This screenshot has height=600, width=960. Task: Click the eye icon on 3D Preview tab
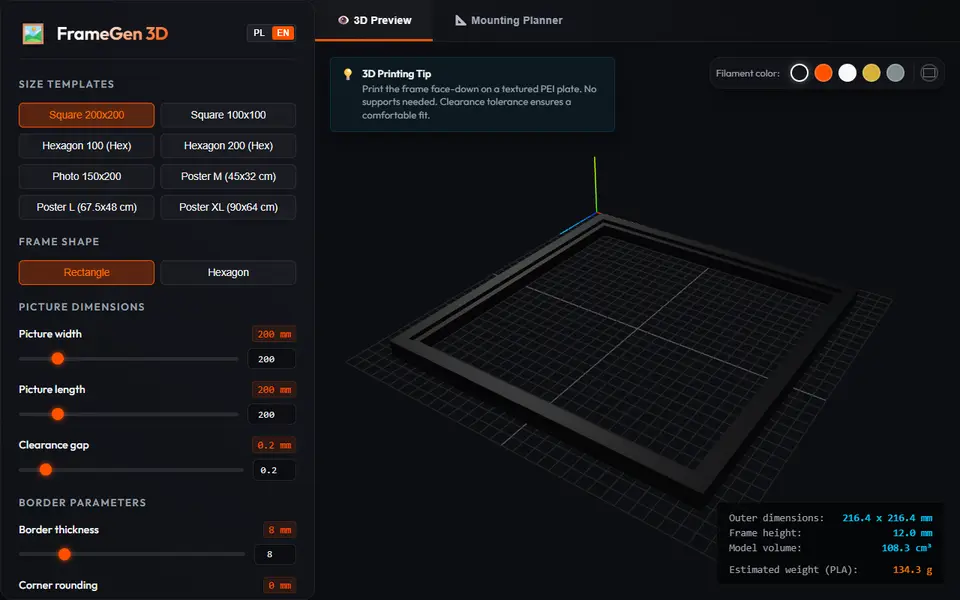click(x=343, y=20)
